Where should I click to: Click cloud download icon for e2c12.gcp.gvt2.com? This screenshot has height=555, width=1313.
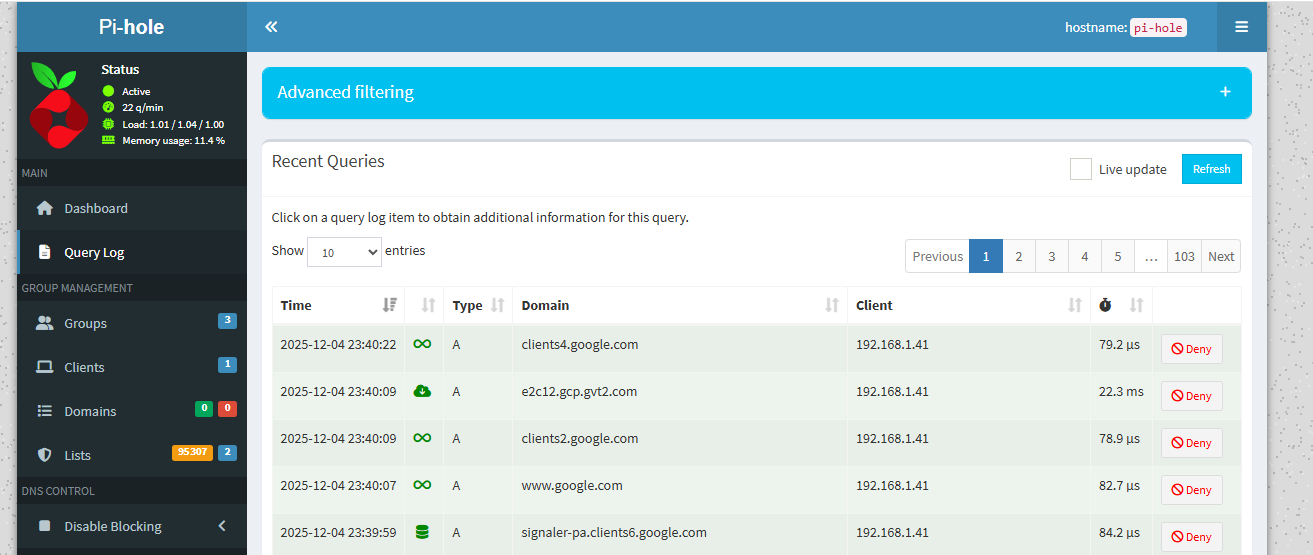coord(422,391)
